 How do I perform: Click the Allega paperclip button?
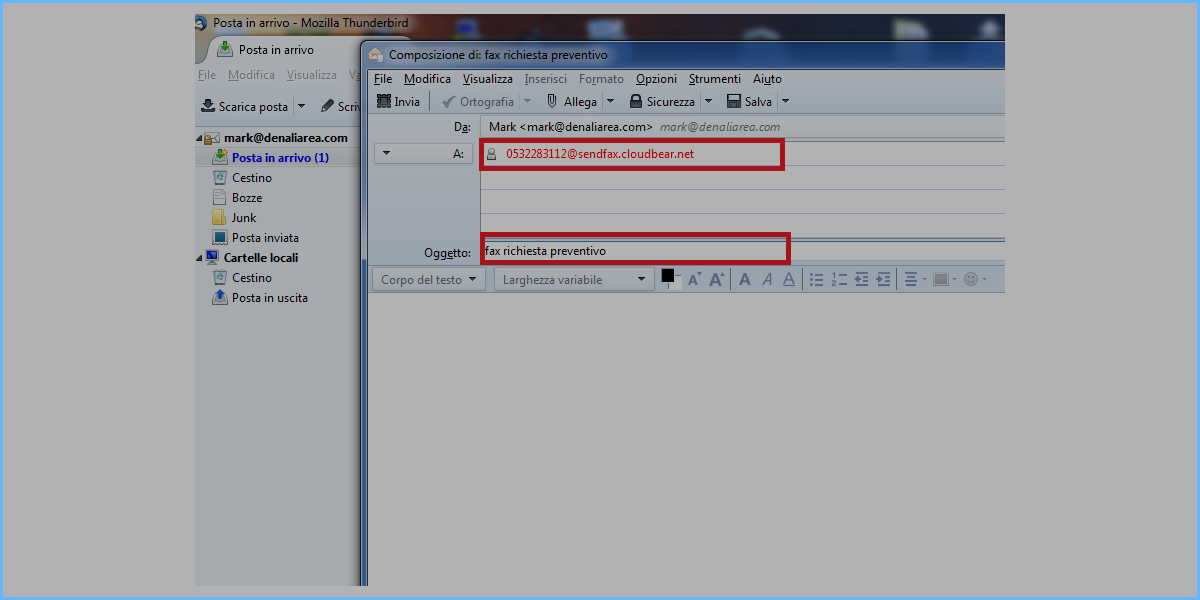pos(571,101)
